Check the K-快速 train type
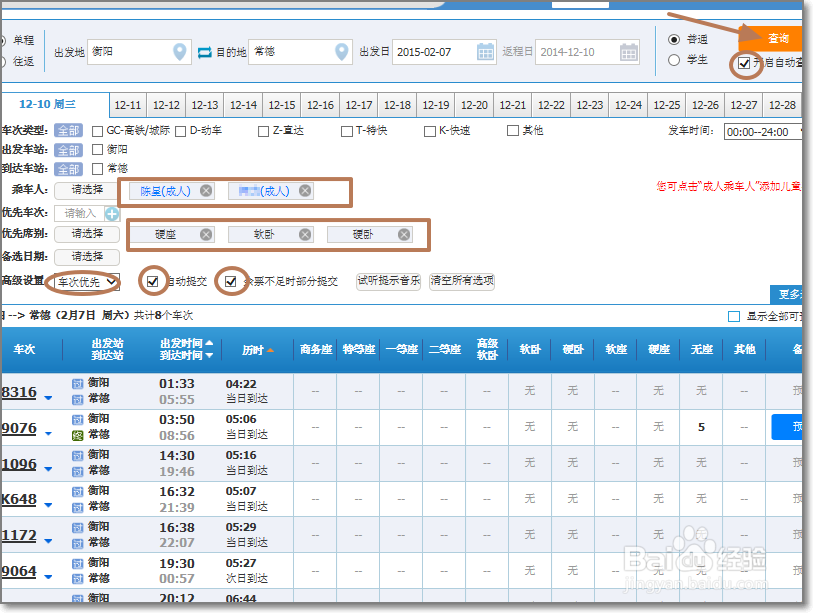This screenshot has width=813, height=613. coord(429,131)
